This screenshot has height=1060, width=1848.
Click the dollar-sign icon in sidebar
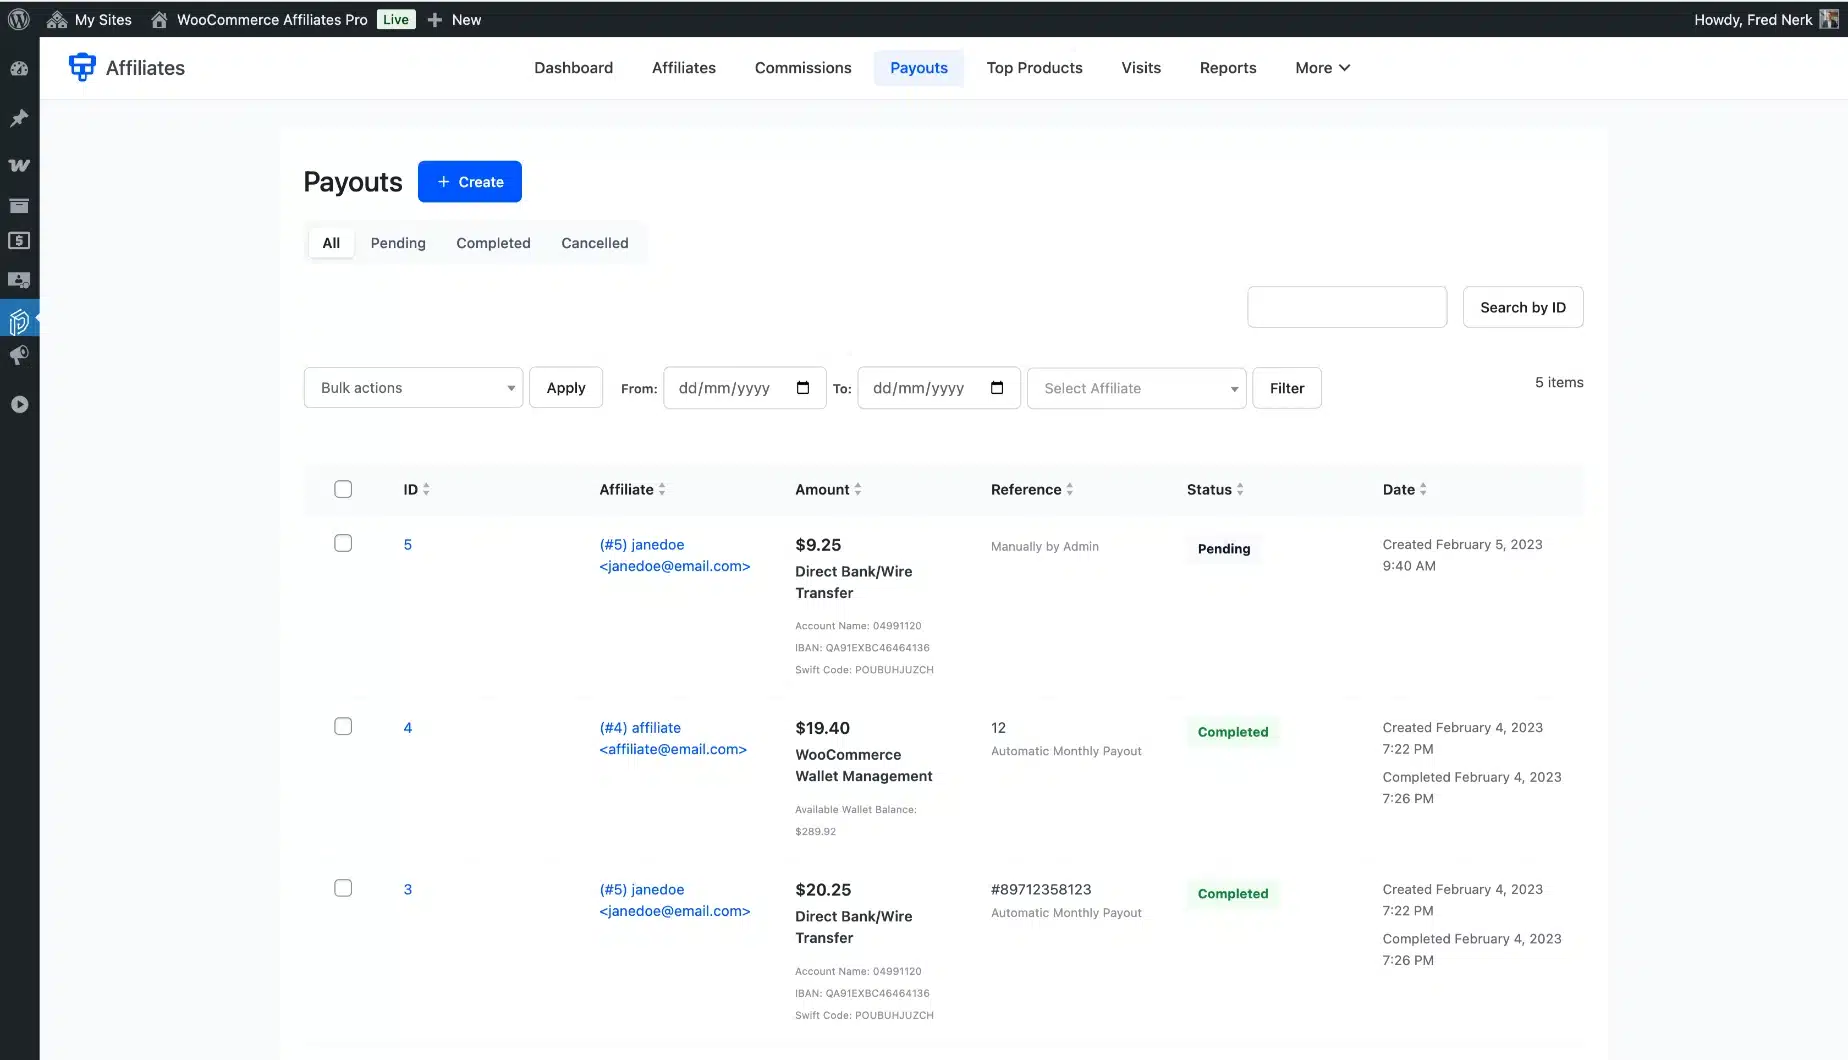pos(19,241)
